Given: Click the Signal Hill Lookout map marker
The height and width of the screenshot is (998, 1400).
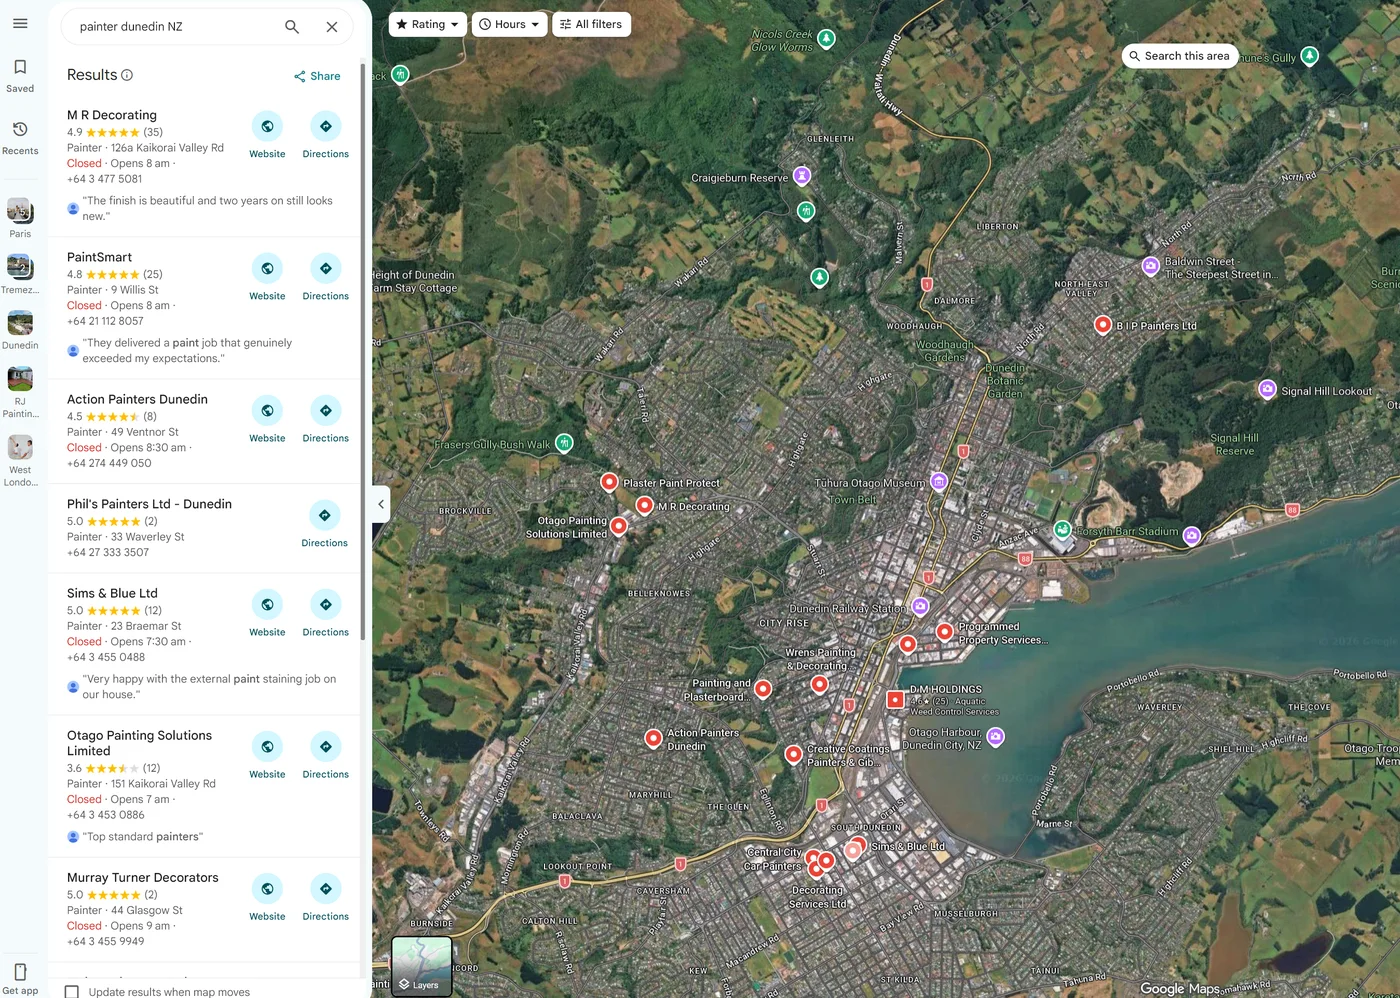Looking at the screenshot, I should [1267, 389].
